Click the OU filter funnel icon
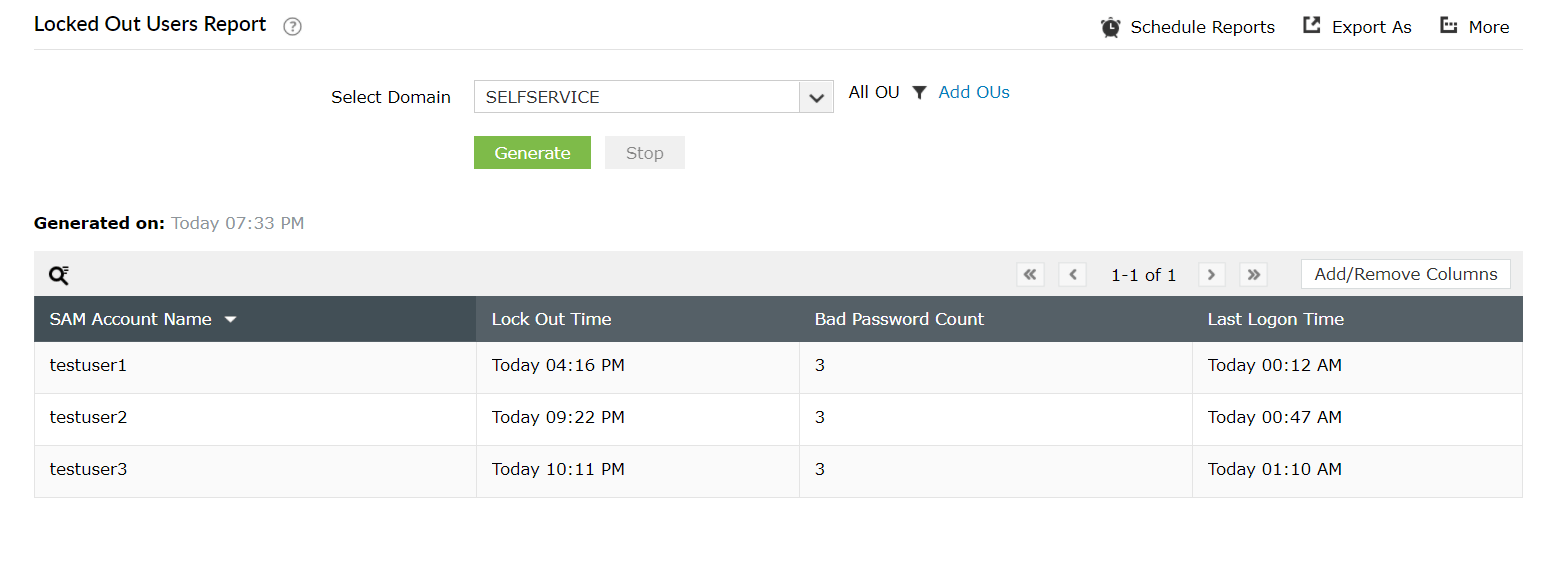 [919, 93]
